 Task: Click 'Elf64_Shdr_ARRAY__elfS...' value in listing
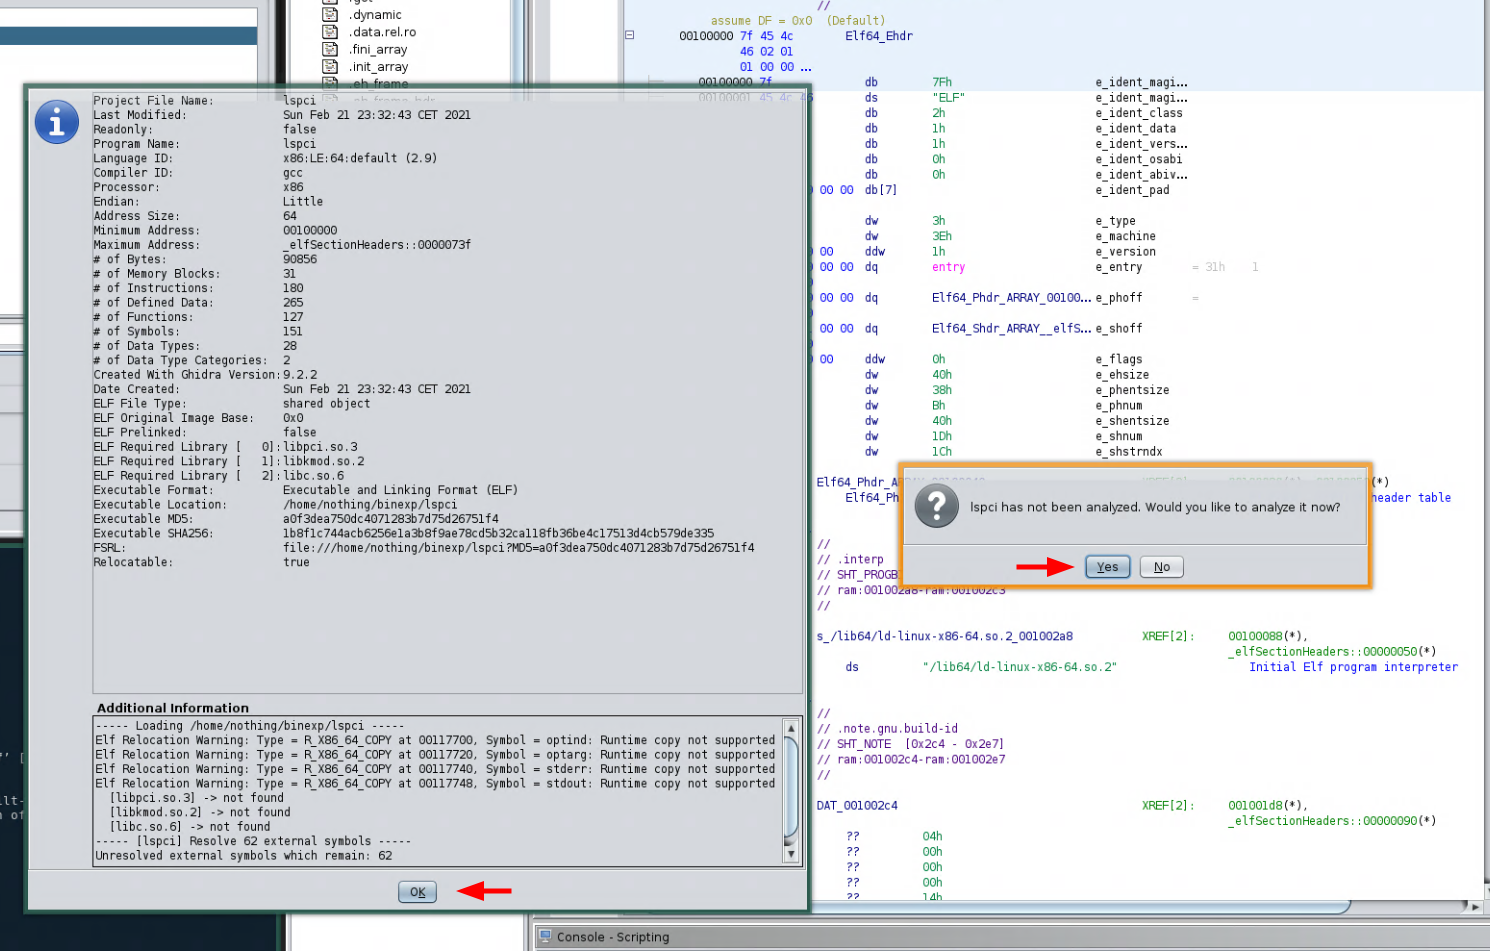click(1011, 328)
